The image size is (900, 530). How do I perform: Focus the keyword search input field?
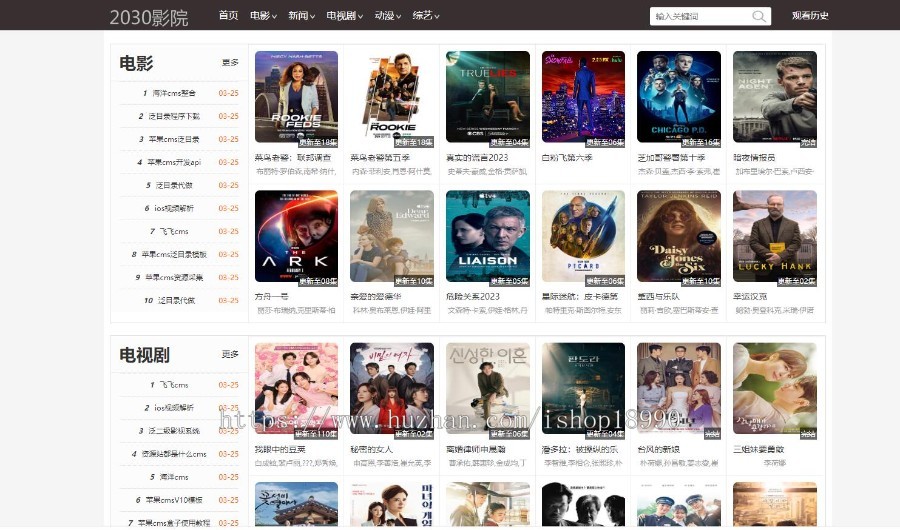point(700,16)
